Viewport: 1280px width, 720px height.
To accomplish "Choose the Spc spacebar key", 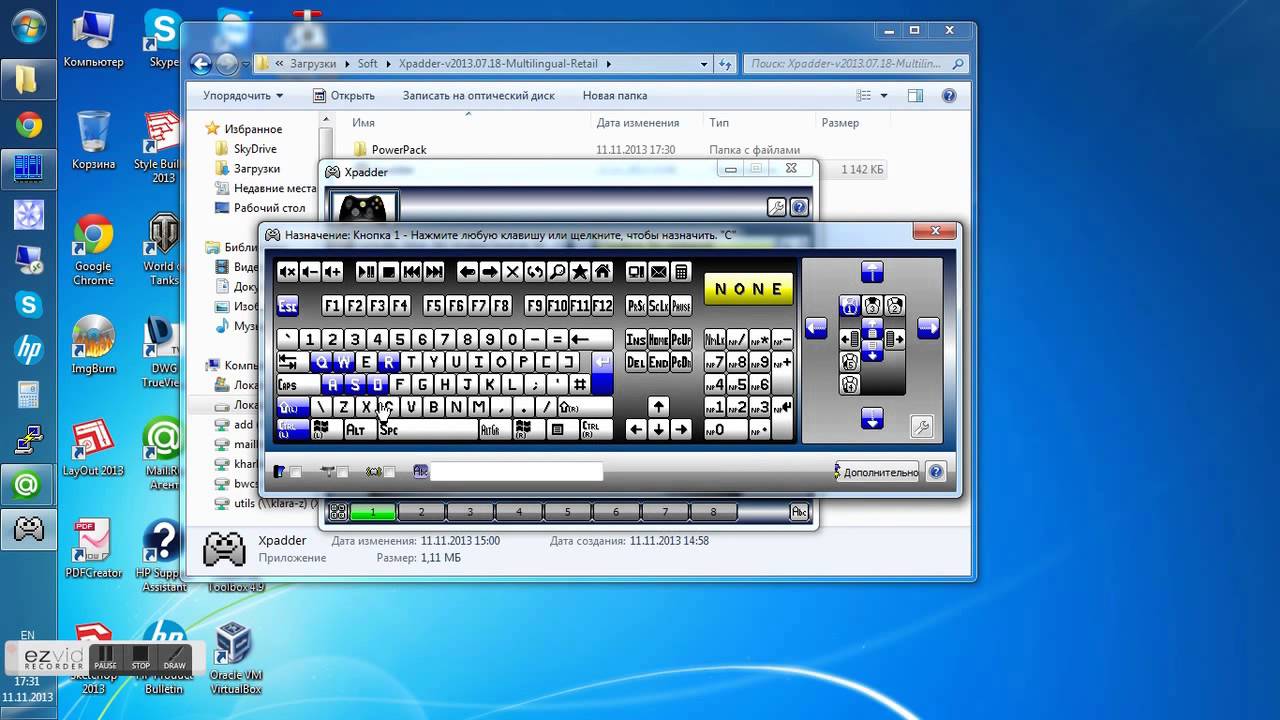I will [x=428, y=430].
